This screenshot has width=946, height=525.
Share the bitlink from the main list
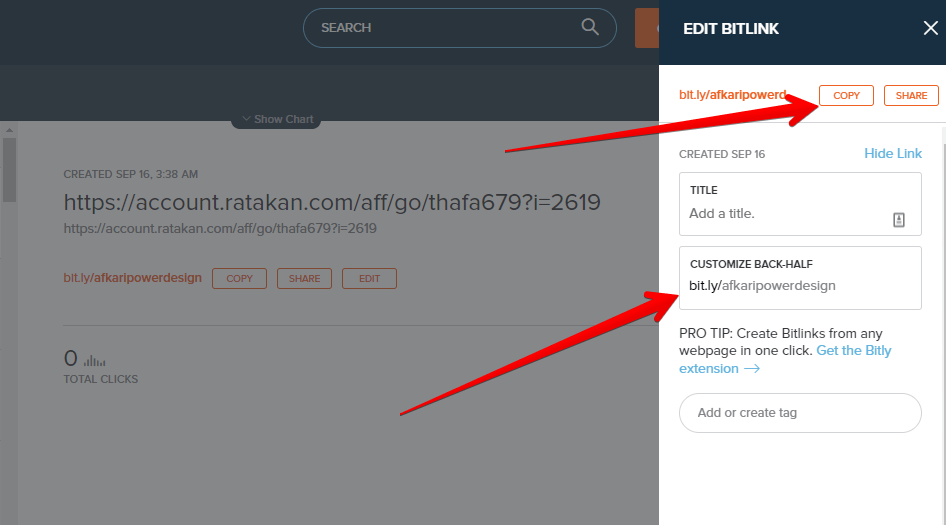(304, 279)
